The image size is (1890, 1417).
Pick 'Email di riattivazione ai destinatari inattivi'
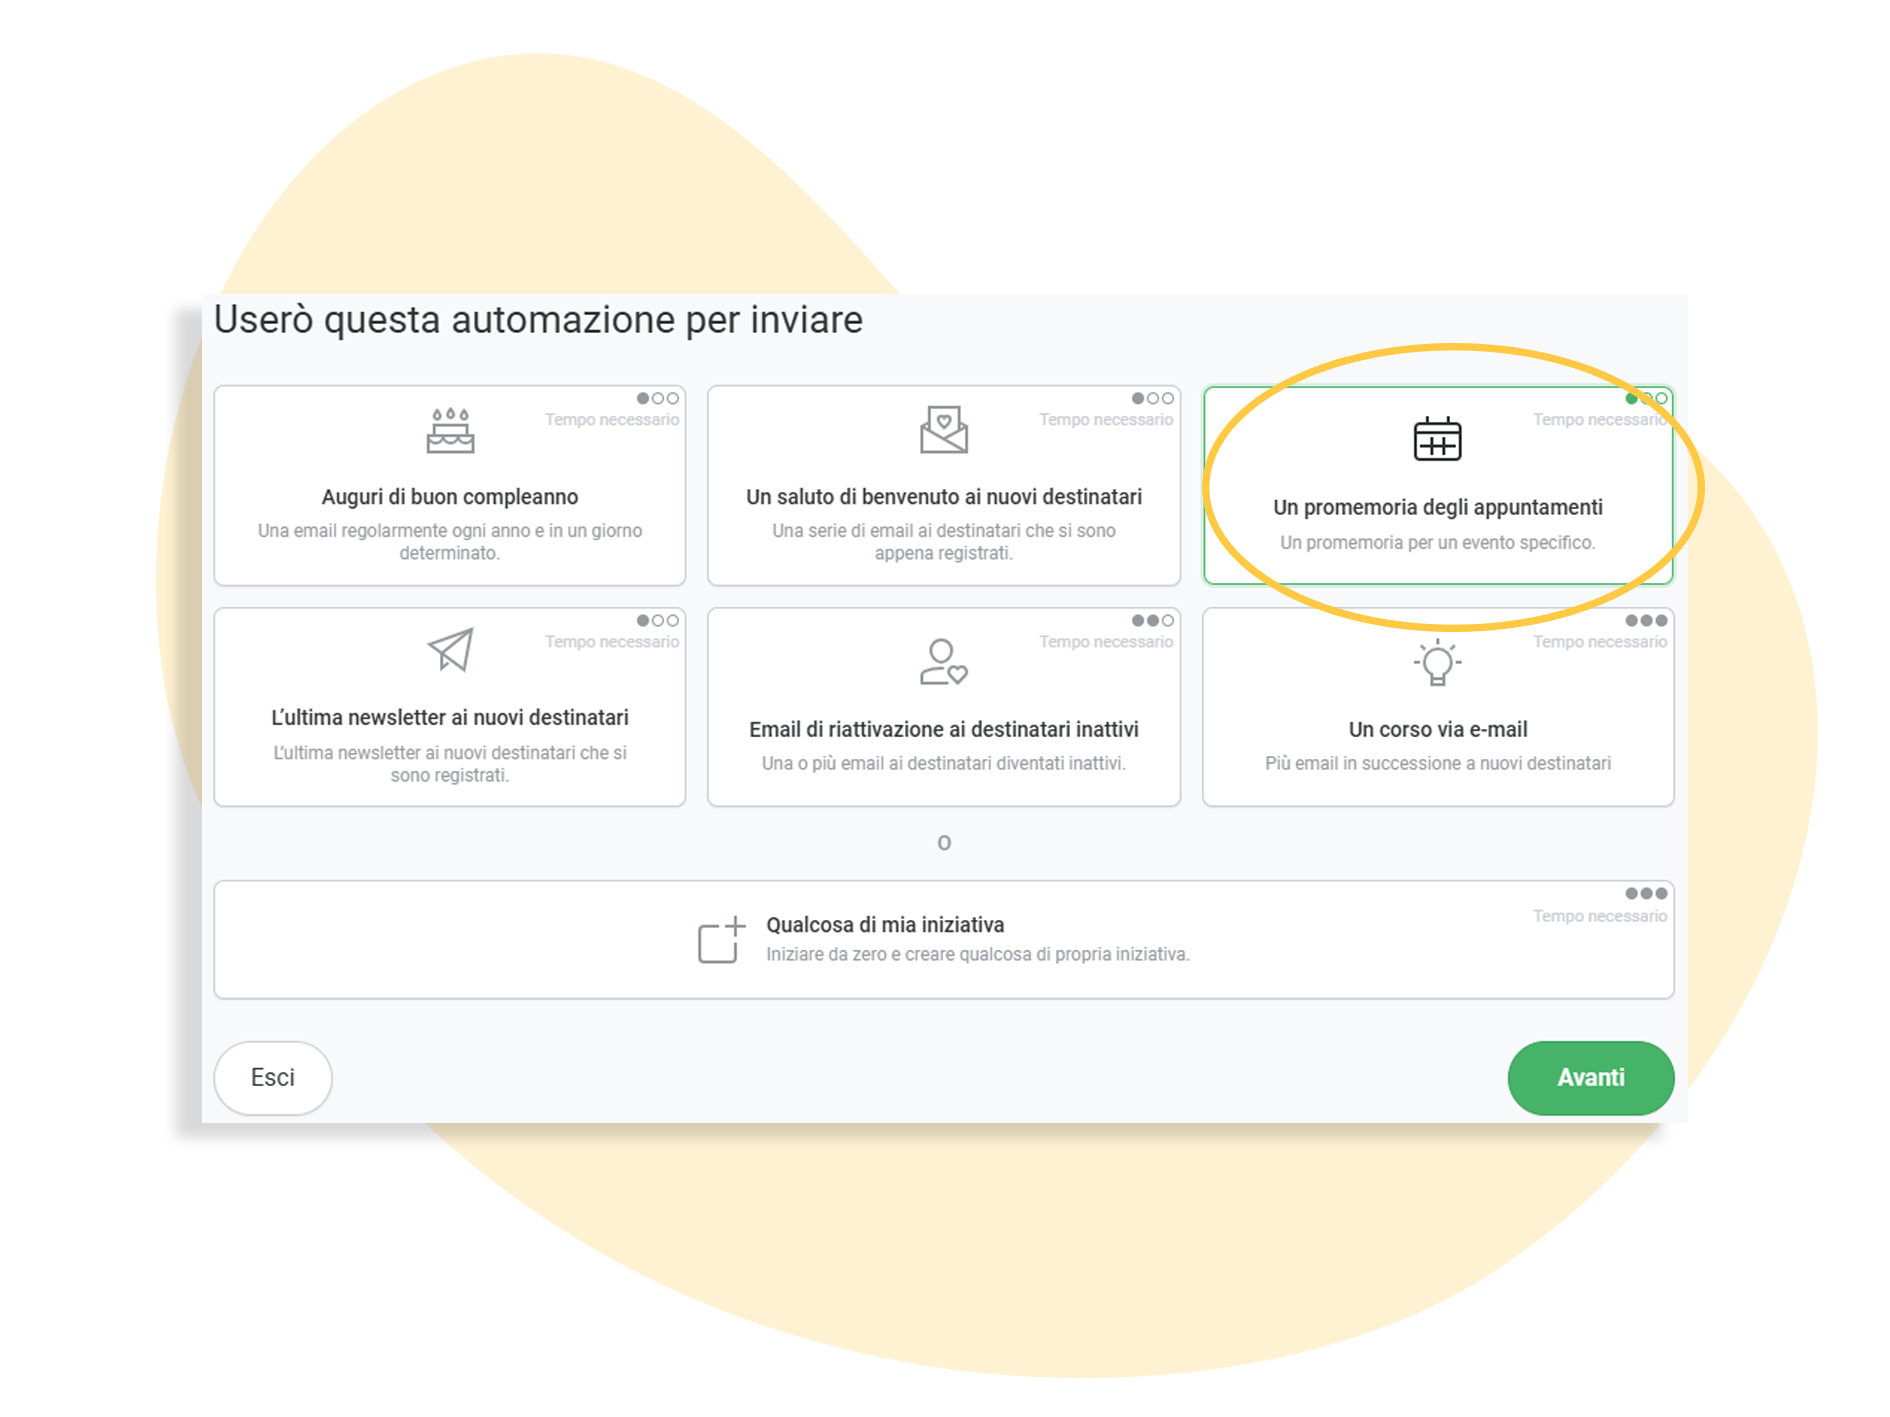click(943, 730)
